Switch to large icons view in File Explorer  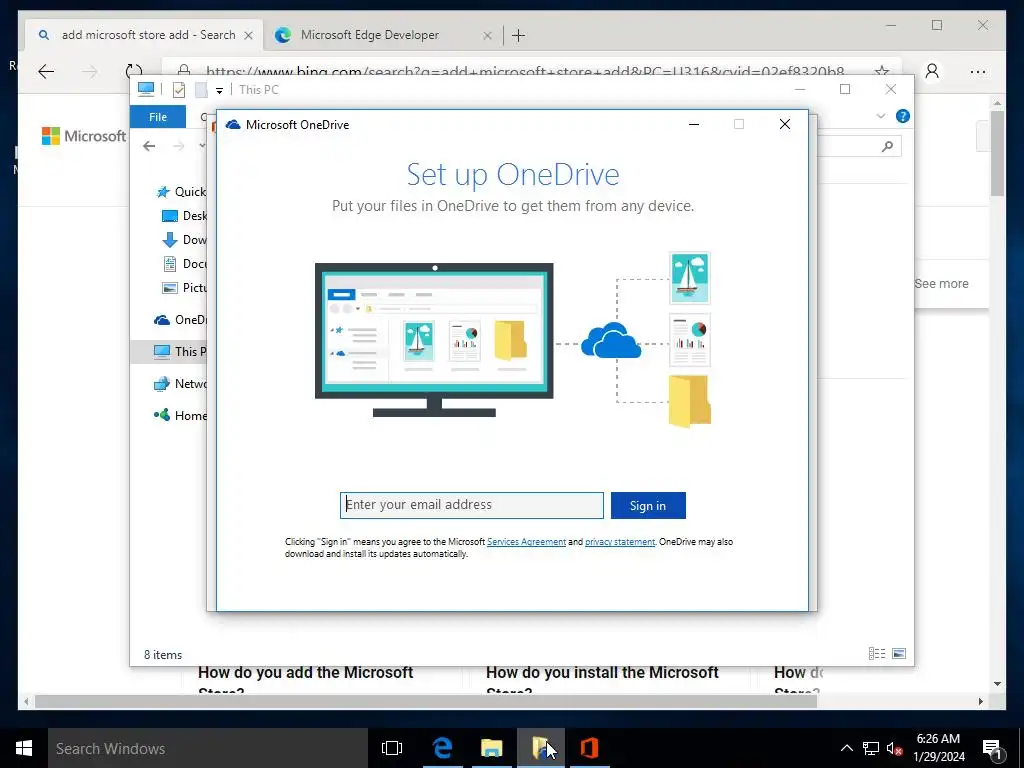(x=899, y=654)
